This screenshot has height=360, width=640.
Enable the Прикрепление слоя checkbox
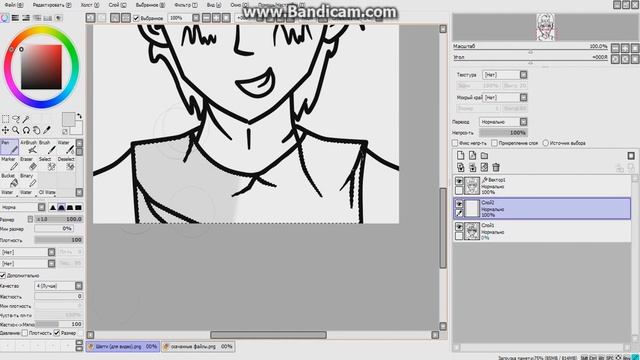pyautogui.click(x=494, y=143)
